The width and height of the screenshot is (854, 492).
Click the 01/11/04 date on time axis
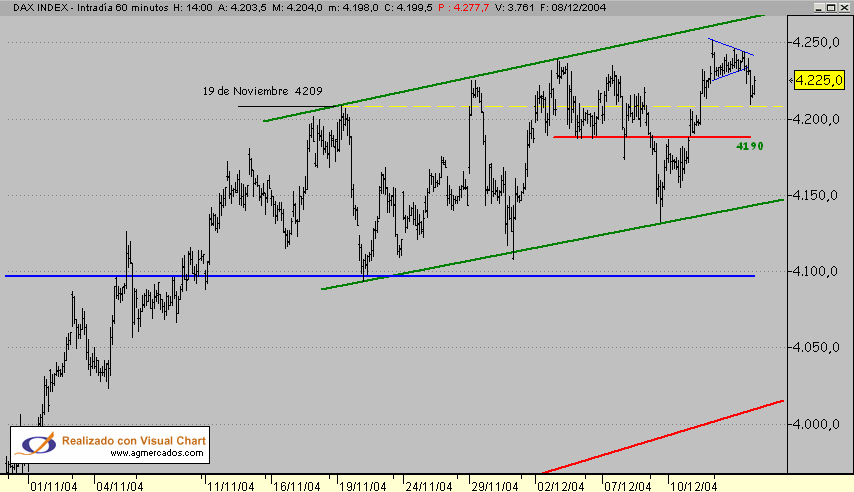point(54,486)
